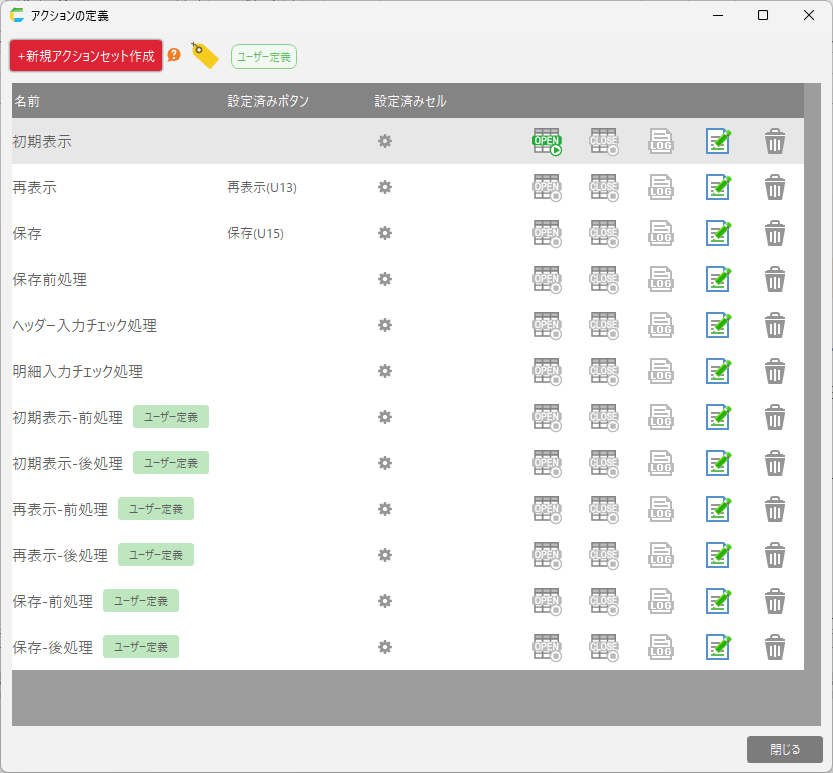Open LOG icon for 初期表示-後処理 row
833x773 pixels.
[661, 463]
